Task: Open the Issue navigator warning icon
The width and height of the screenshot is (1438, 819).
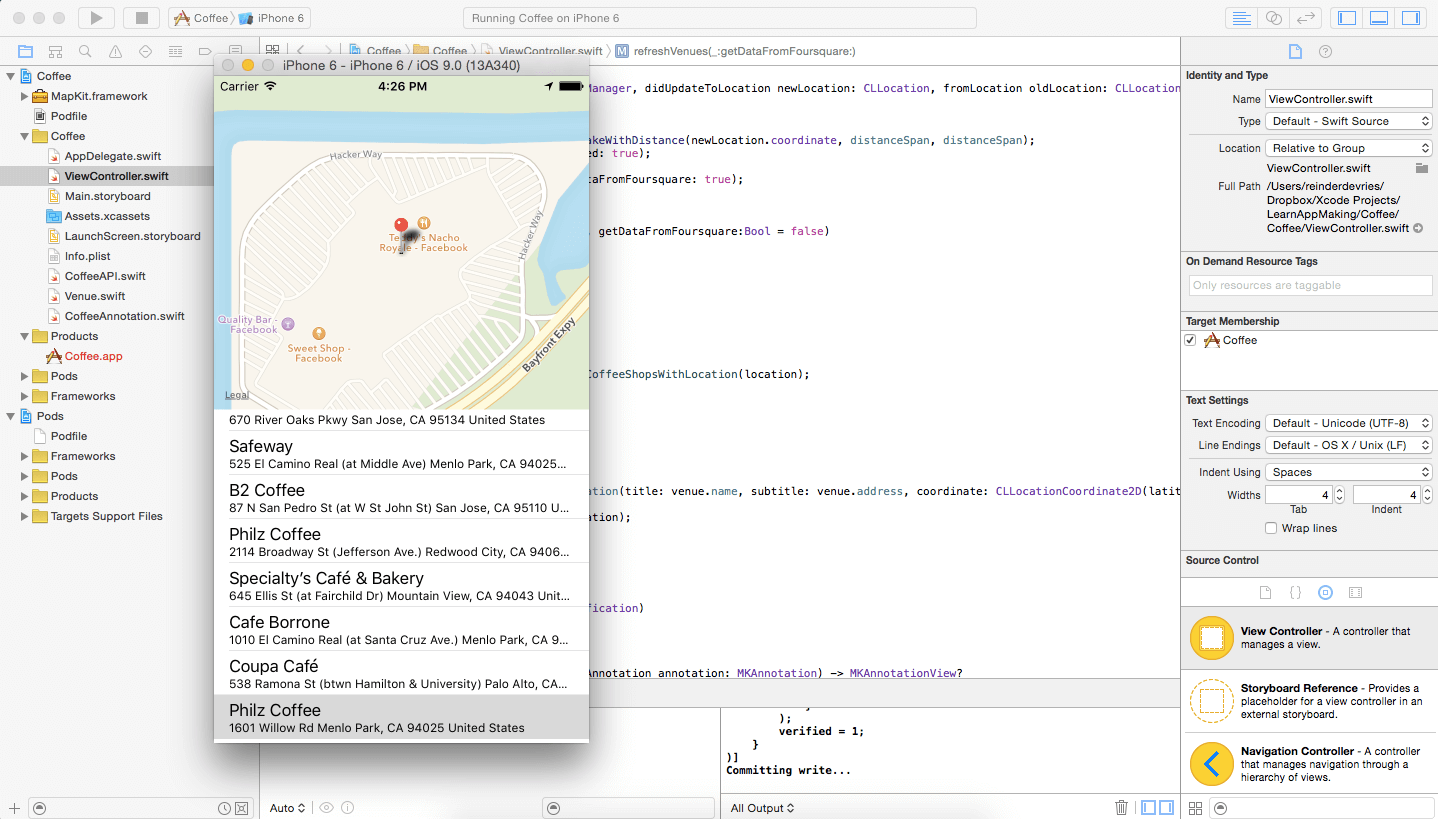Action: 115,51
